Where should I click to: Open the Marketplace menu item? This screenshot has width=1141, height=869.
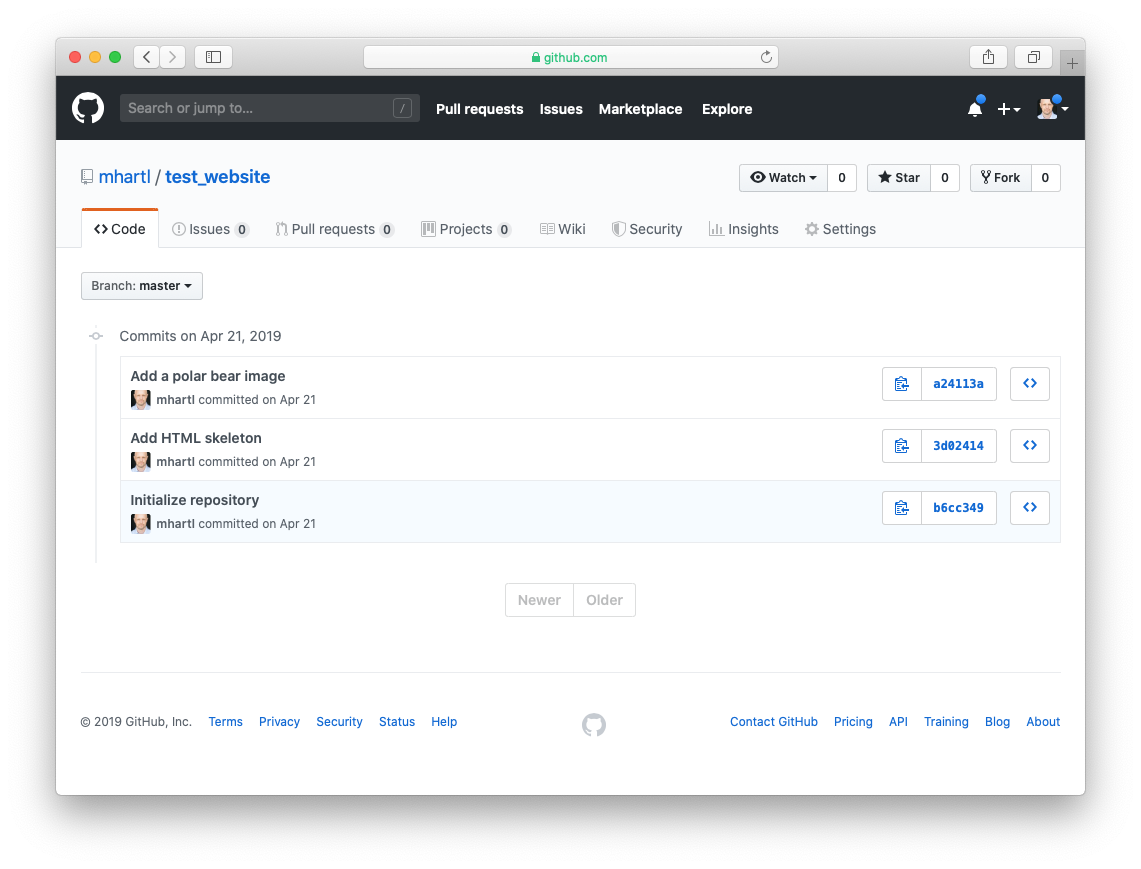[640, 109]
